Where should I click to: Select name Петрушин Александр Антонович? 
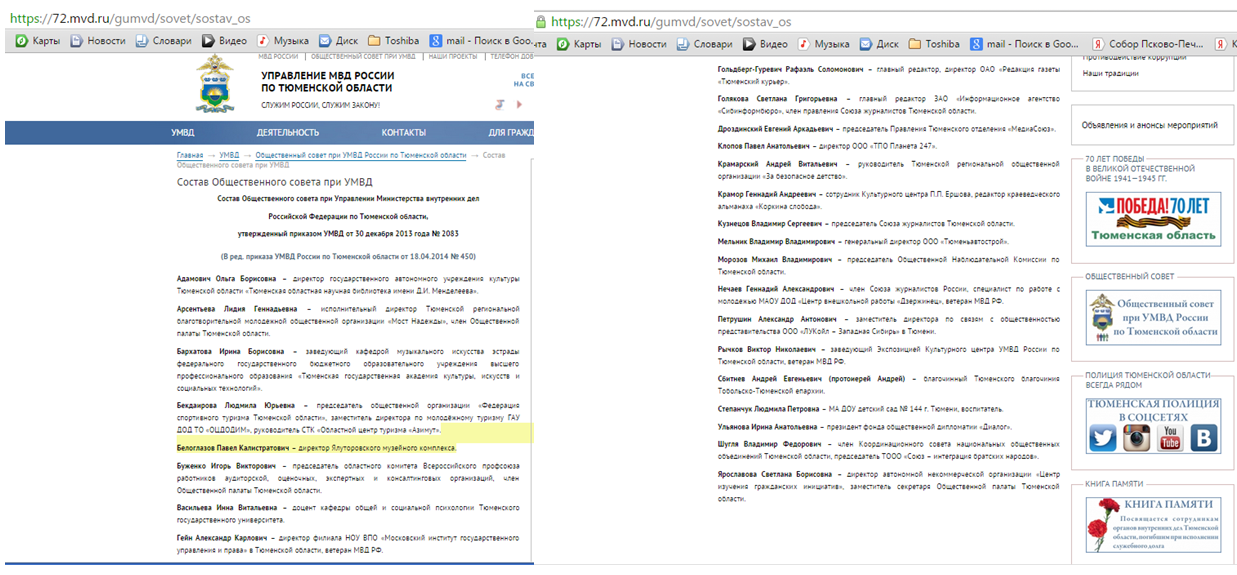(776, 319)
